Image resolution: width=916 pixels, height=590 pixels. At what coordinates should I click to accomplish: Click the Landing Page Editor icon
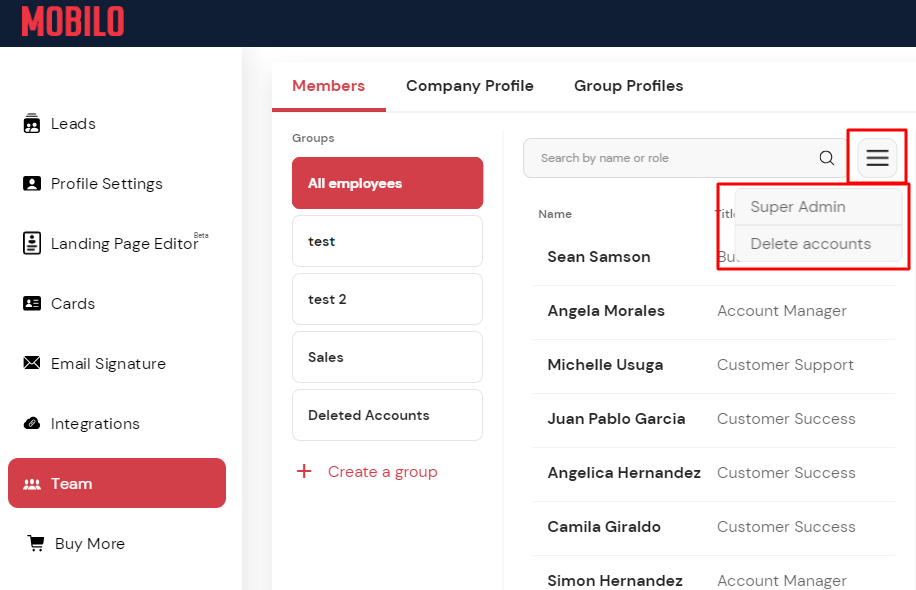(x=32, y=243)
